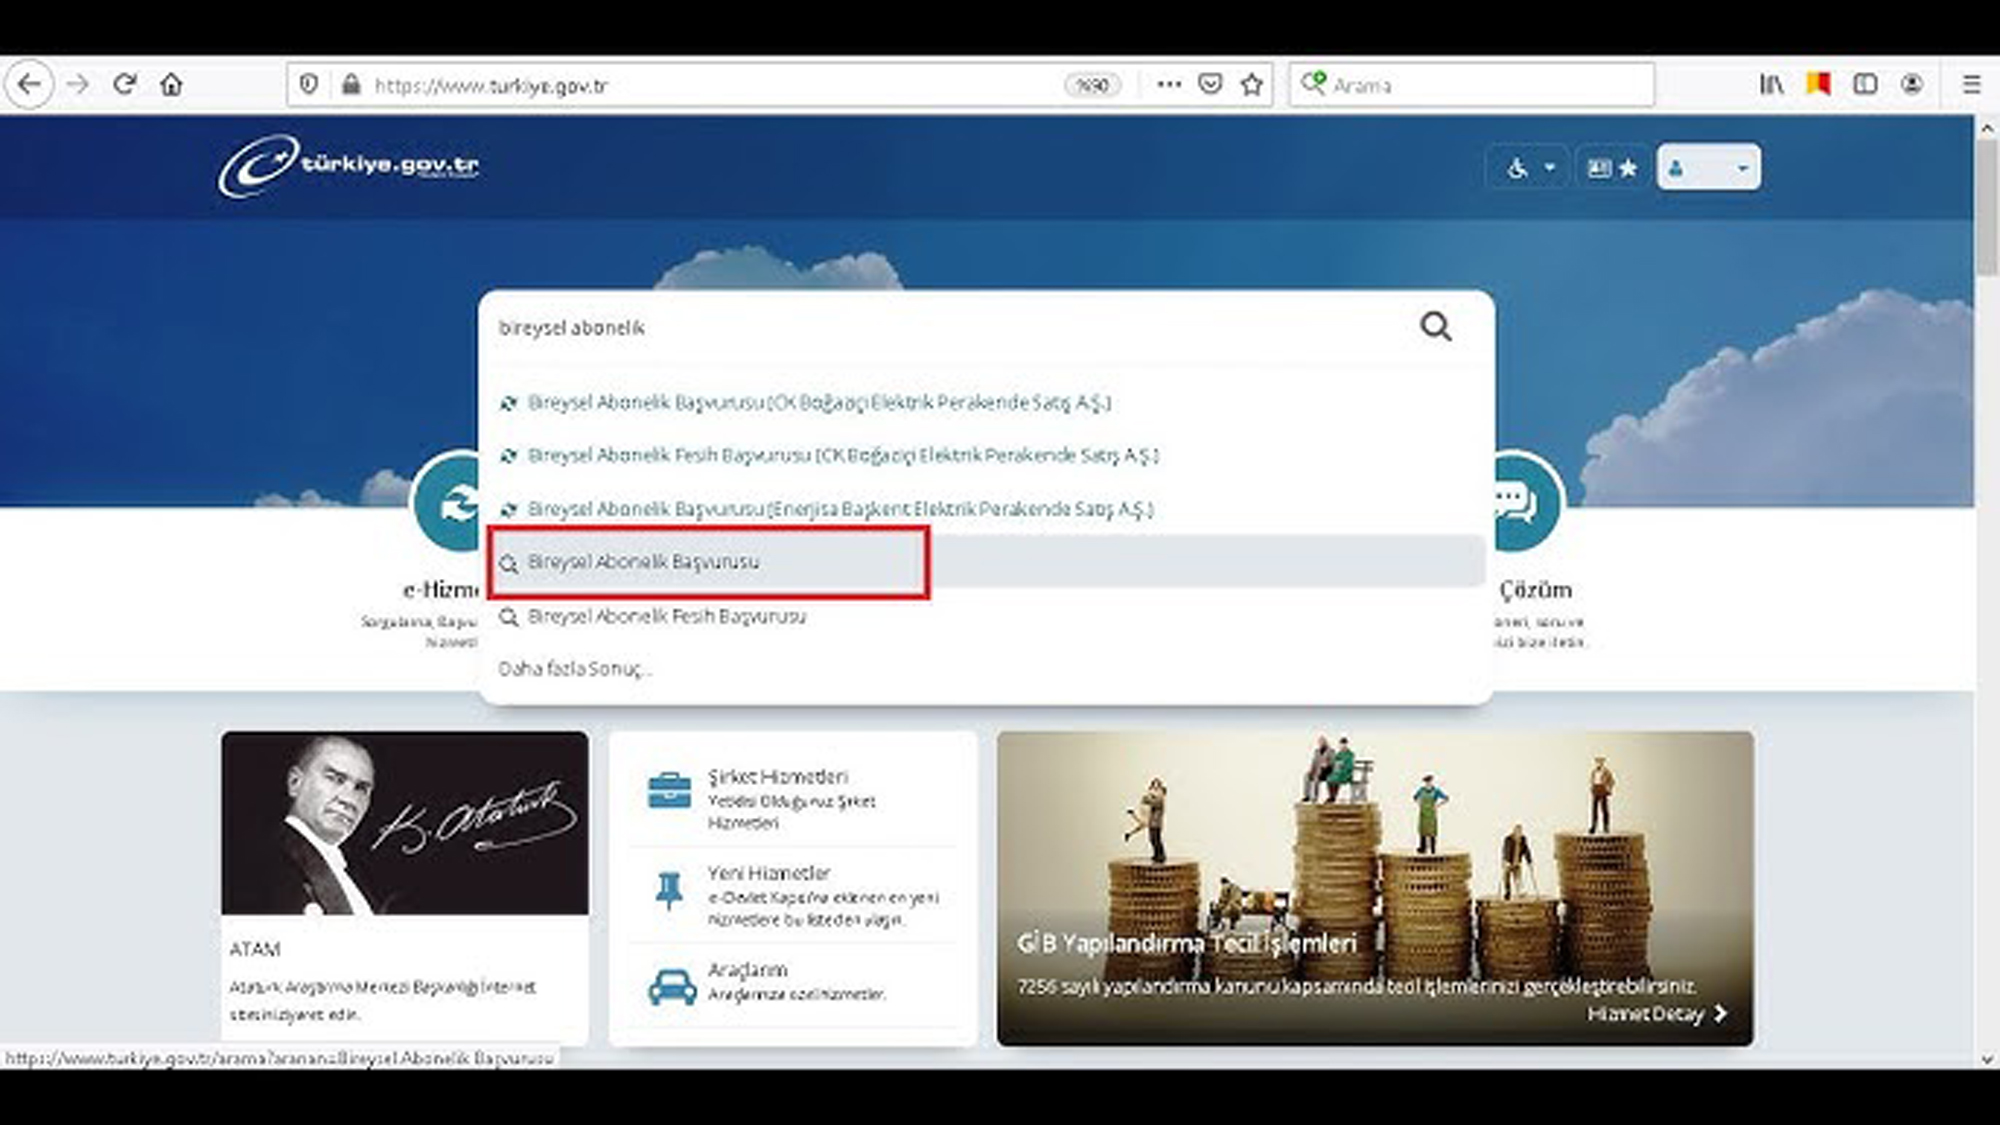
Task: Click Daha fazla Sonuç link
Action: 574,669
